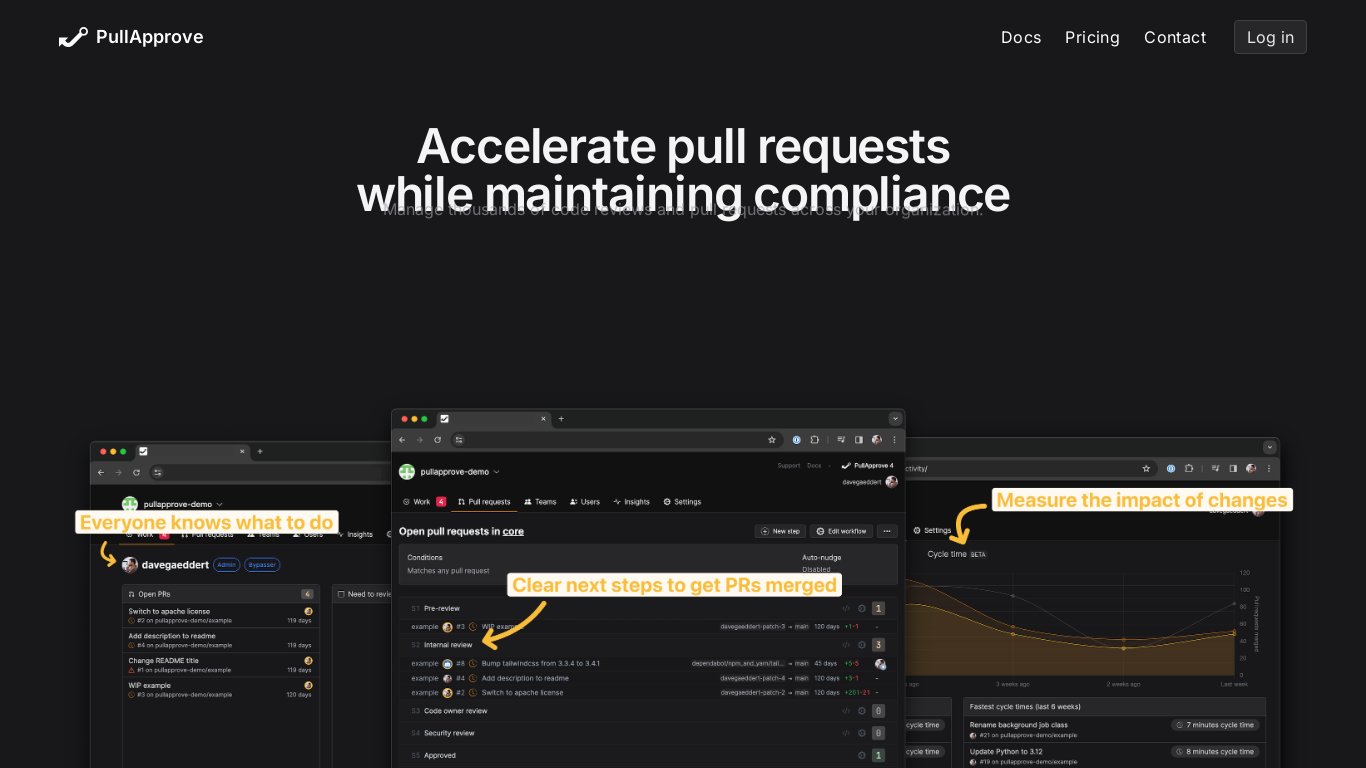The height and width of the screenshot is (768, 1366).
Task: Click the Admin badge next to davegaeddert
Action: [227, 565]
